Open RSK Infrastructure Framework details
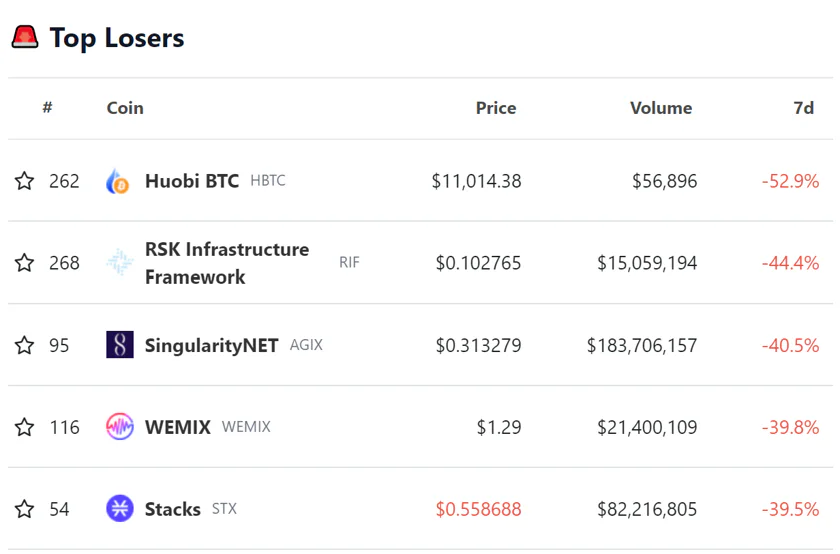This screenshot has width=840, height=554. click(227, 263)
